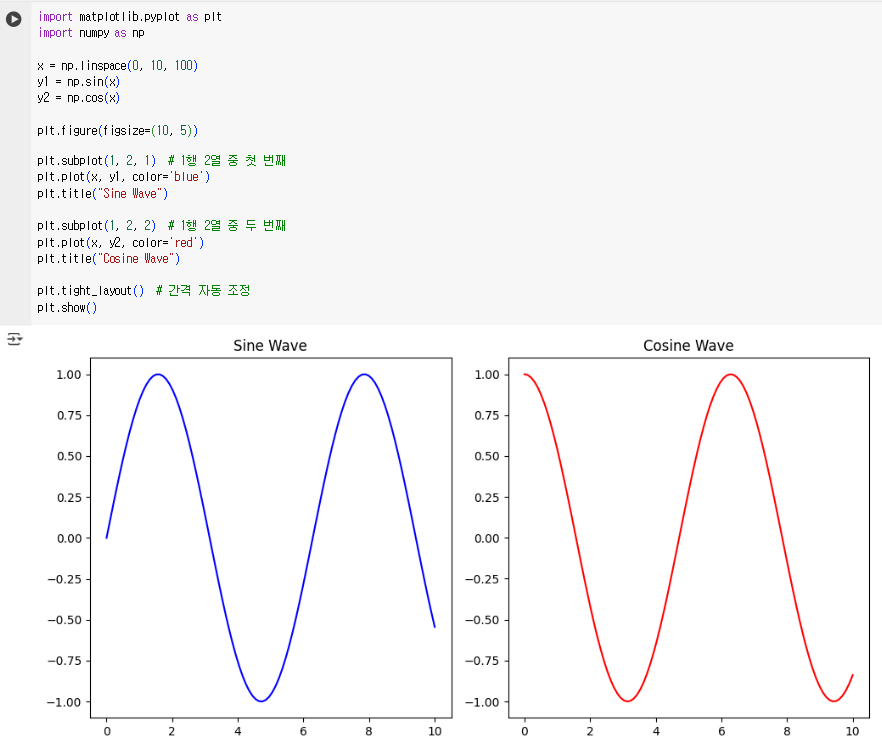Screen dimensions: 882x750
Task: Toggle the cell output options icon
Action: [15, 339]
